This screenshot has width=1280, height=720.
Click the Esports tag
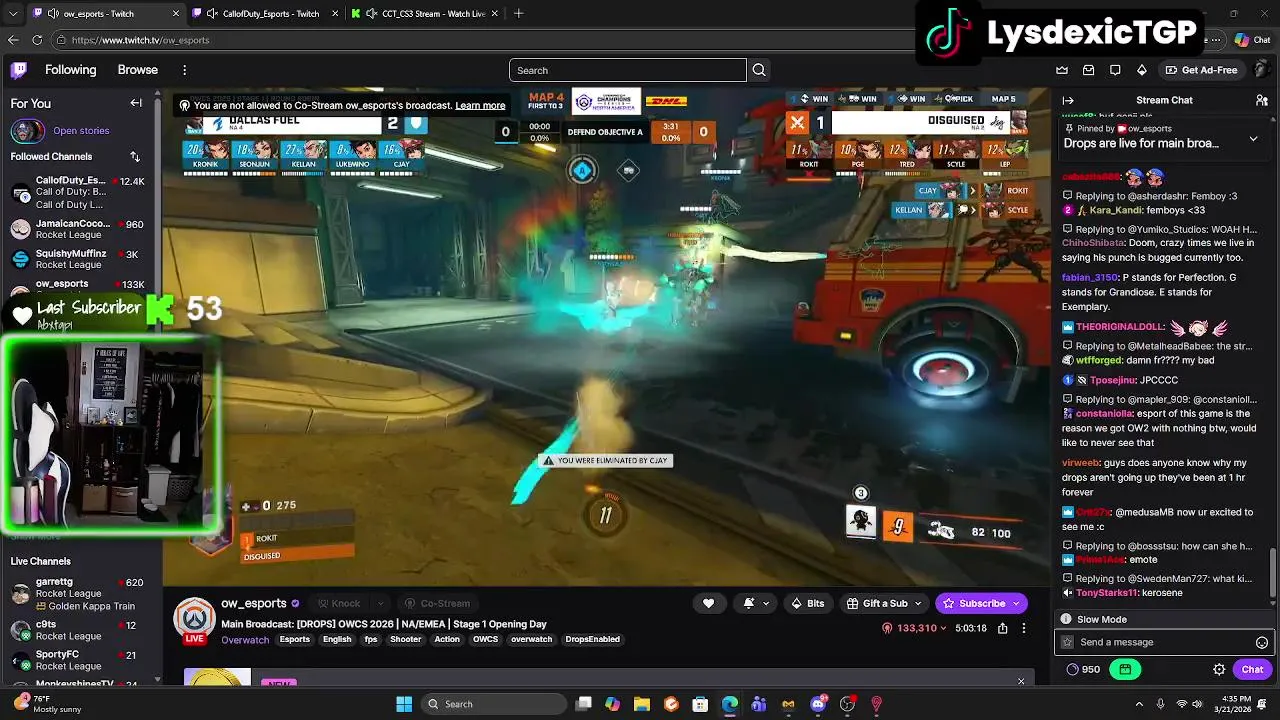click(295, 640)
